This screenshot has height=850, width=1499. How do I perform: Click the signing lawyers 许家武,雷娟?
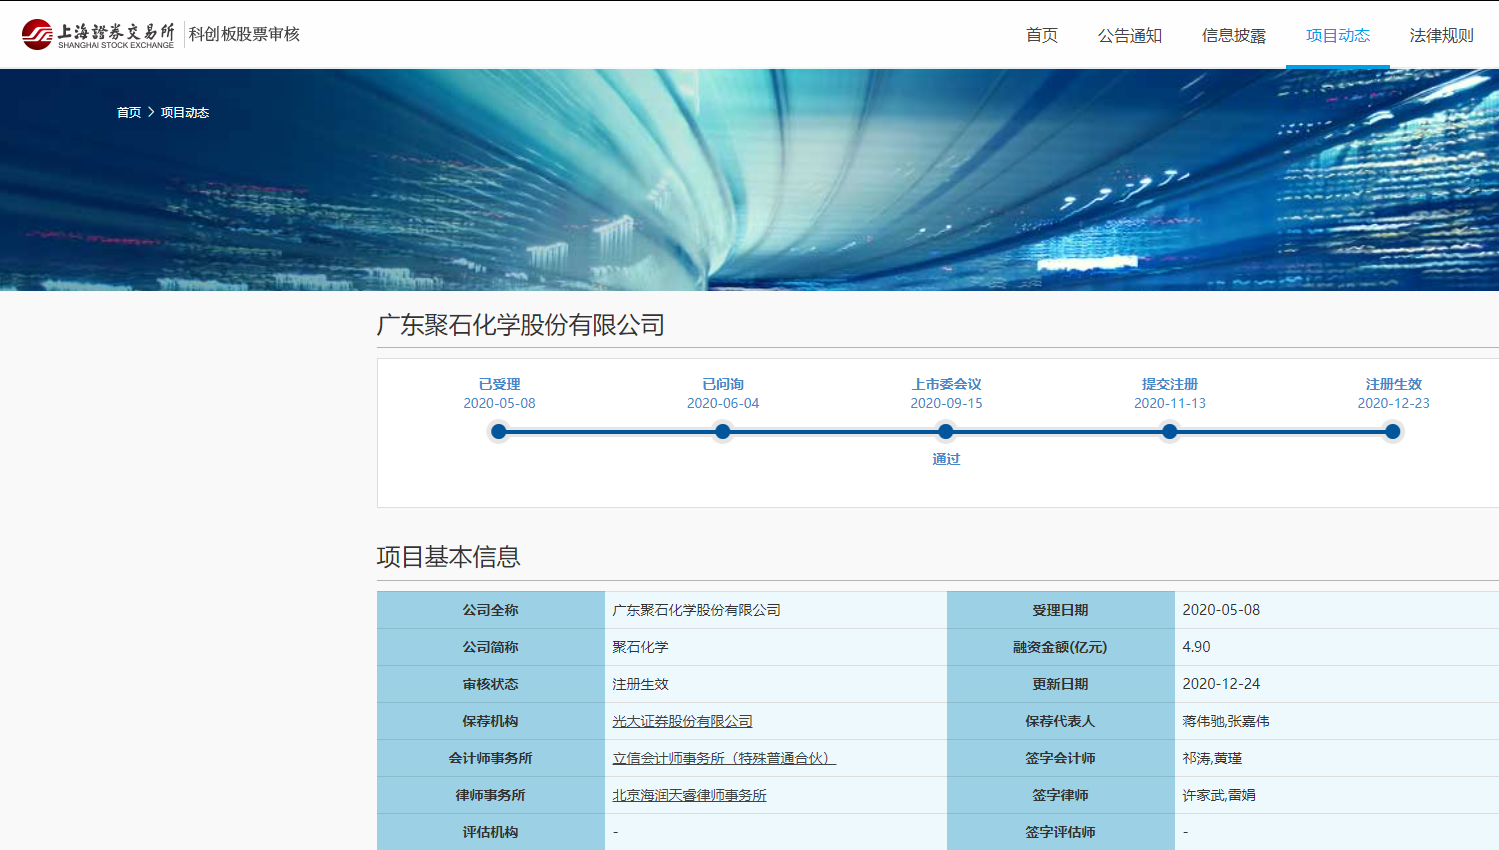click(1219, 795)
